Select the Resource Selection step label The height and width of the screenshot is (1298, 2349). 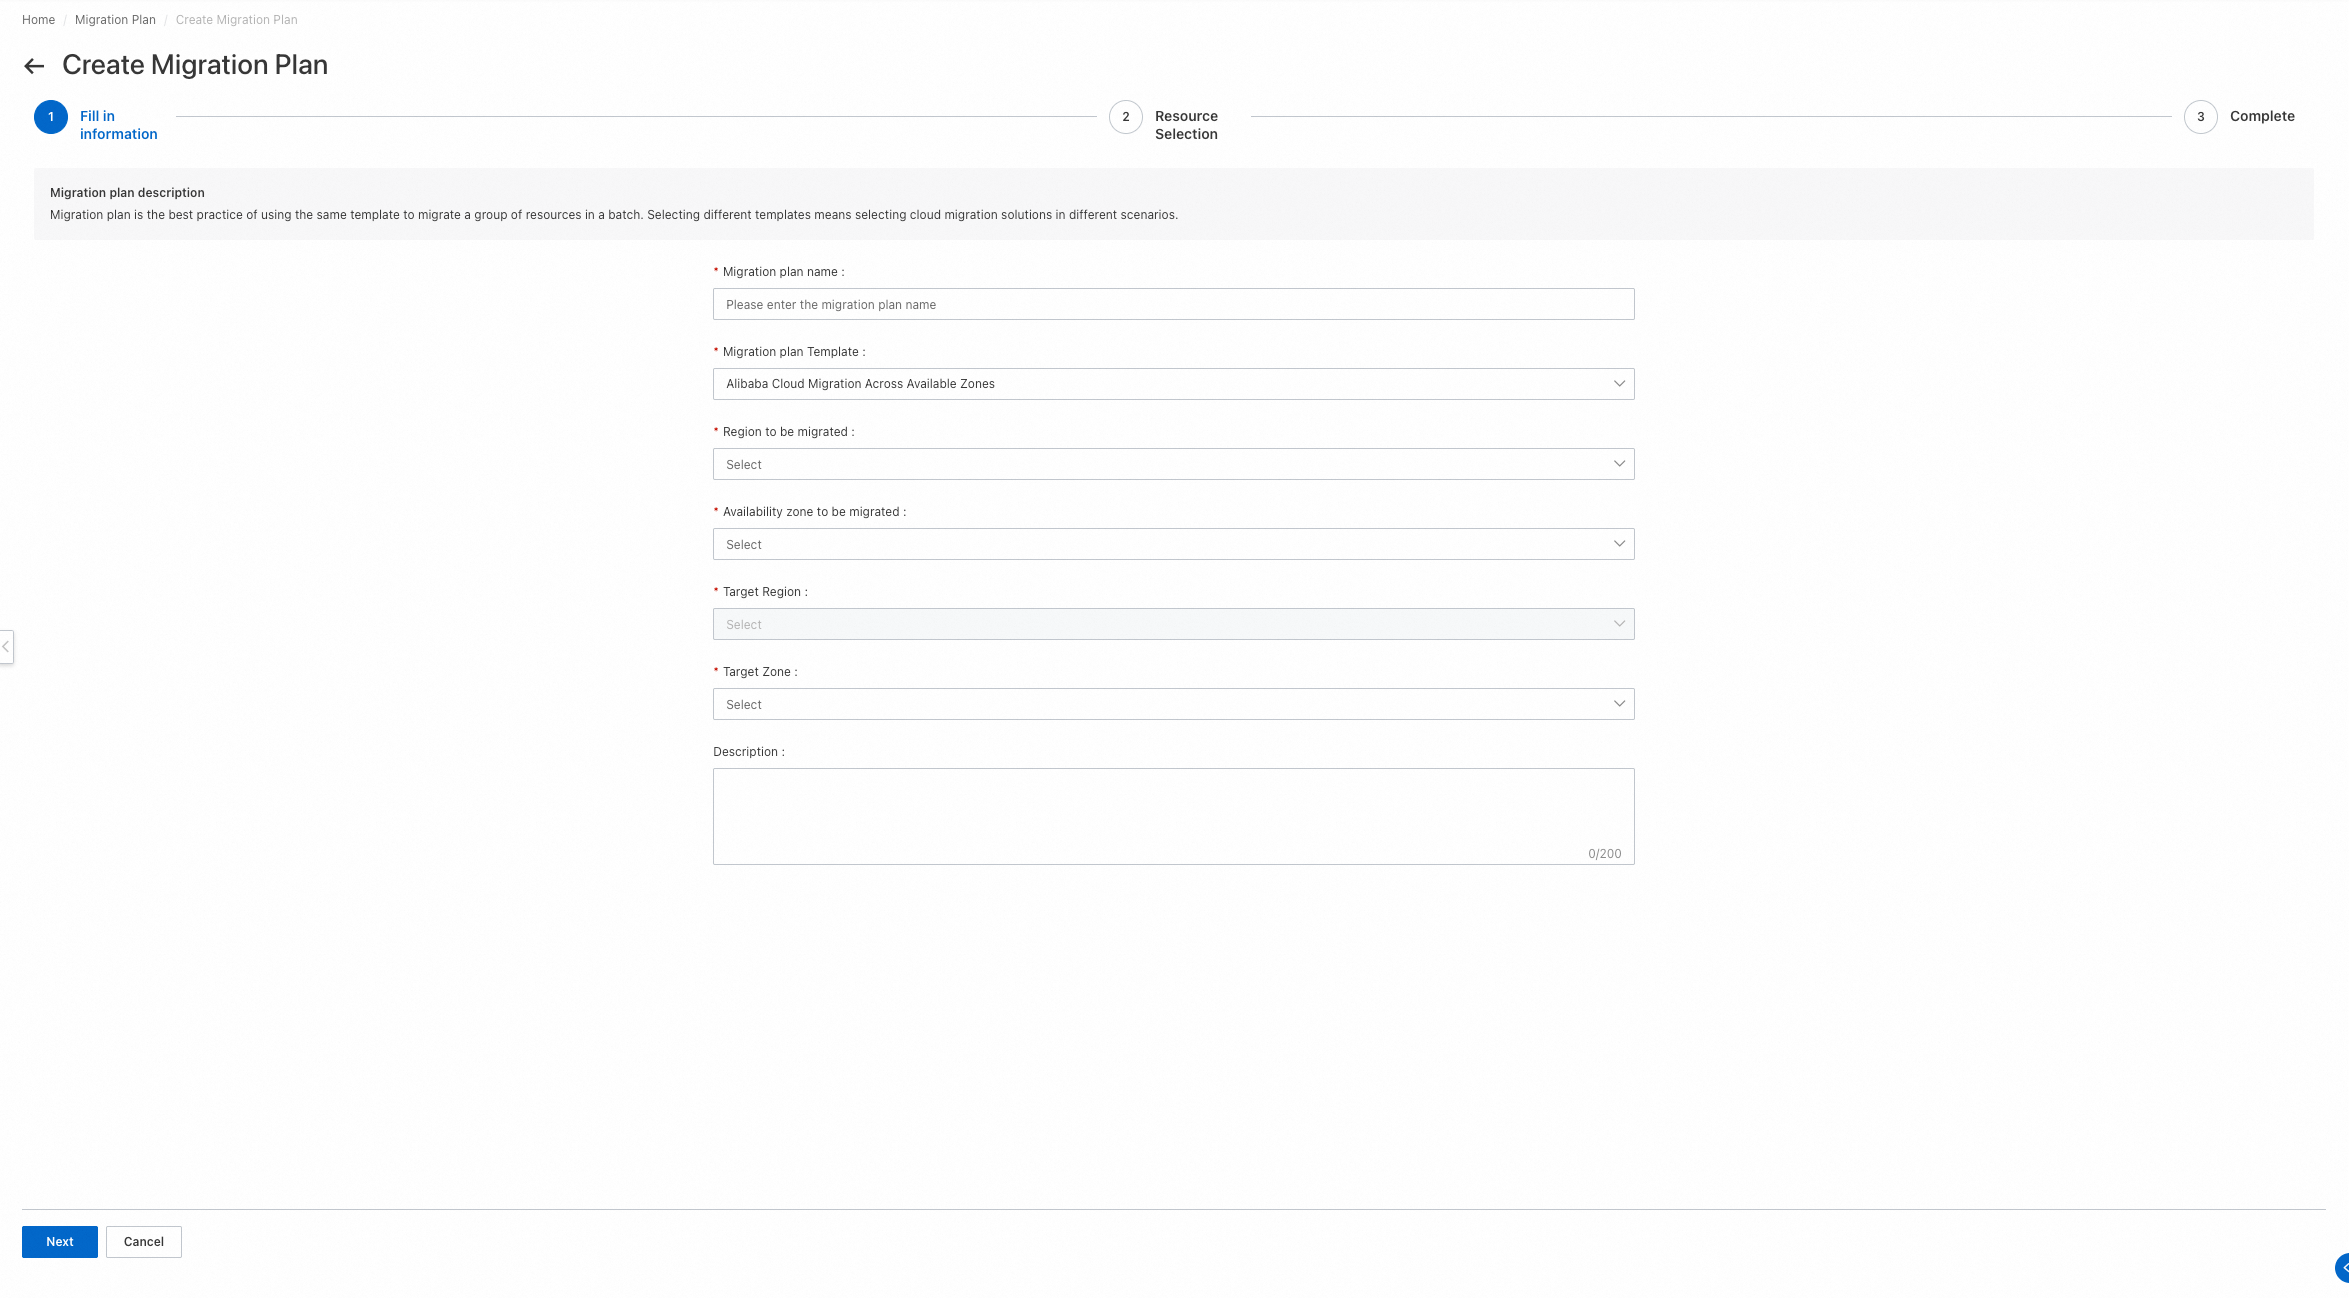click(1186, 125)
